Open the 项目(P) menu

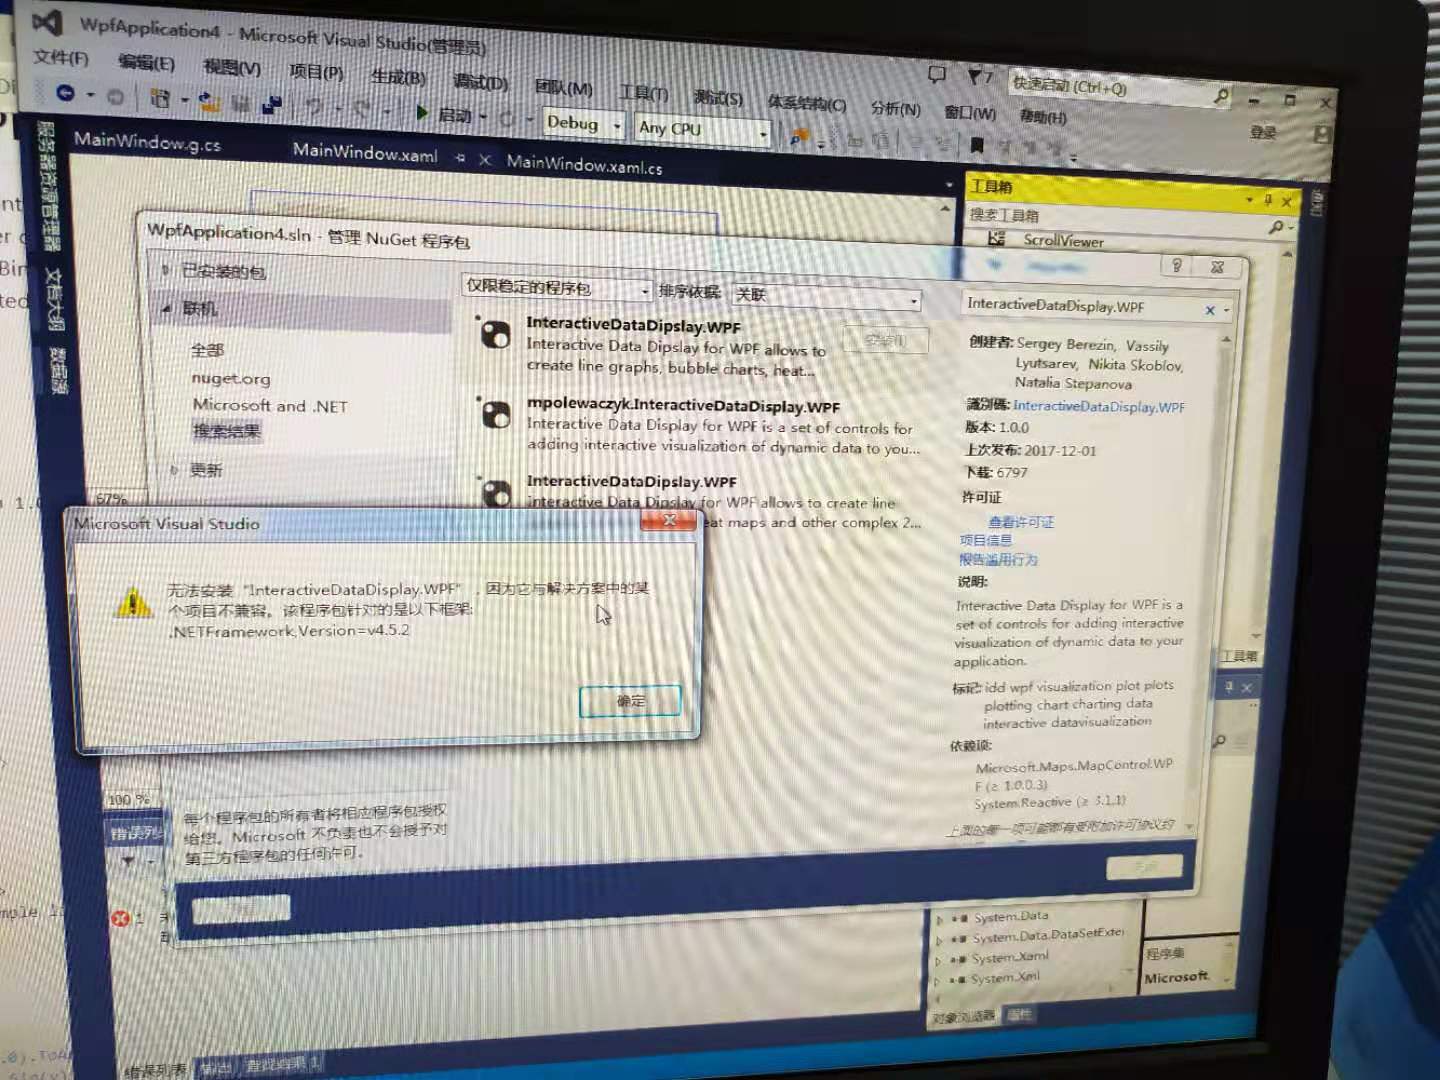click(x=316, y=72)
